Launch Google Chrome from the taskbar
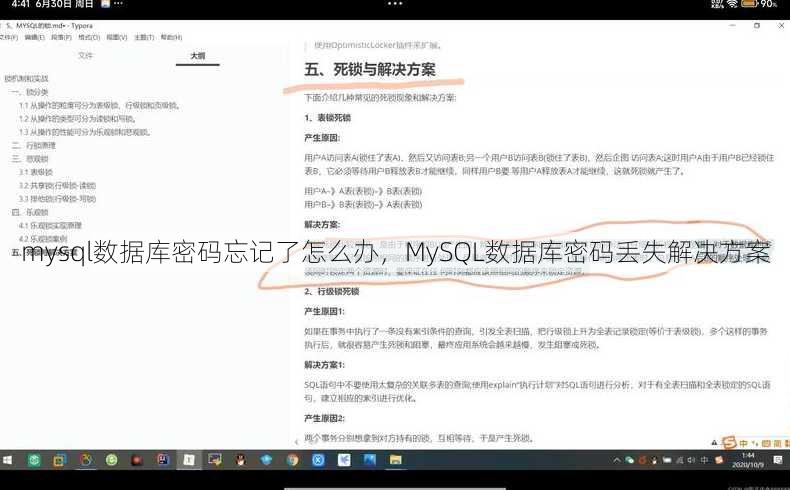Screen dimensions: 790x490 292,460
